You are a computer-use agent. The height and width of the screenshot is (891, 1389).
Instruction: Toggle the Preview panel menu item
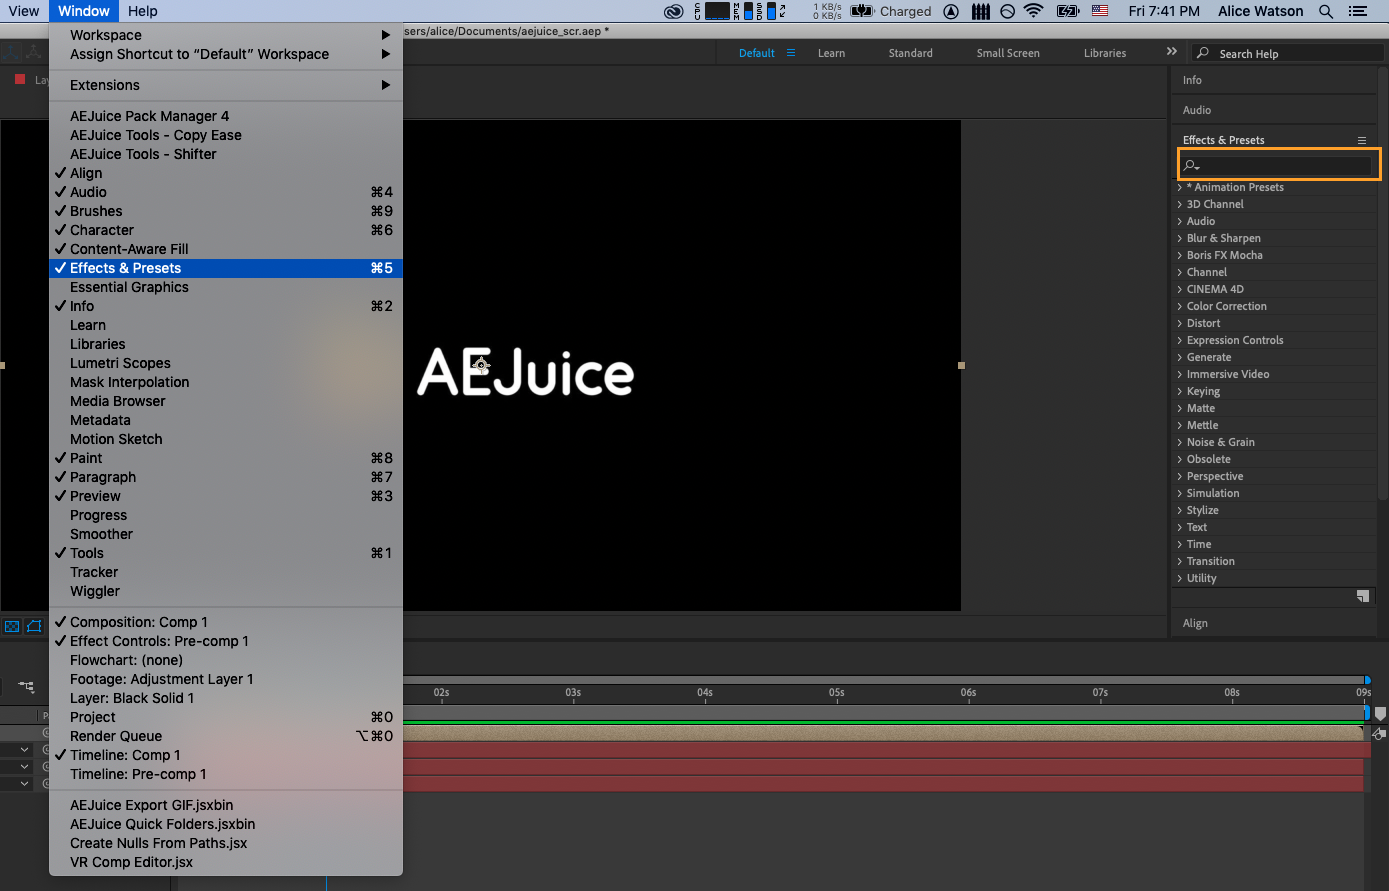coord(226,496)
